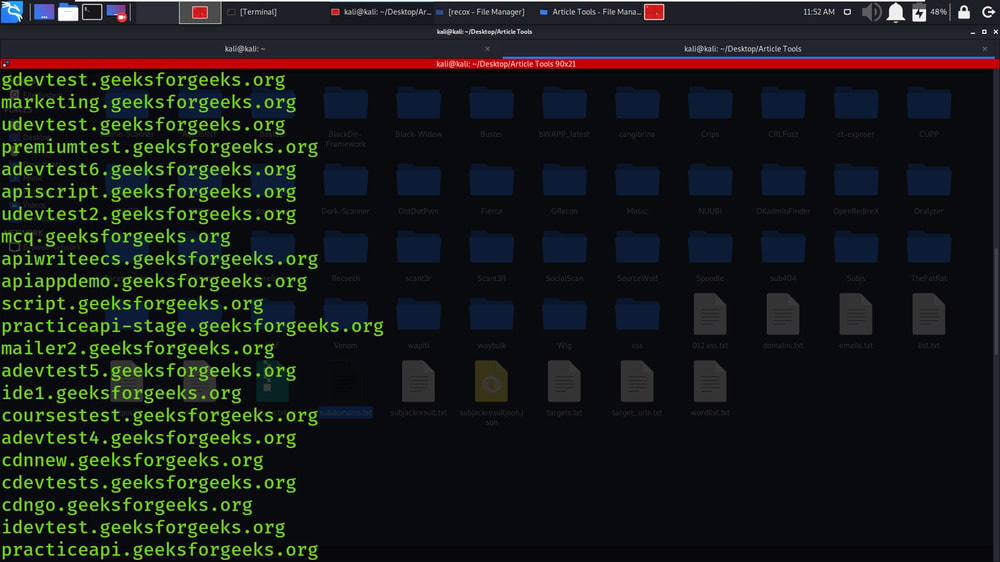Switch to kali@kali: ~/Desktop/Ar... taskbar window
Image resolution: width=1000 pixels, height=562 pixels.
381,12
